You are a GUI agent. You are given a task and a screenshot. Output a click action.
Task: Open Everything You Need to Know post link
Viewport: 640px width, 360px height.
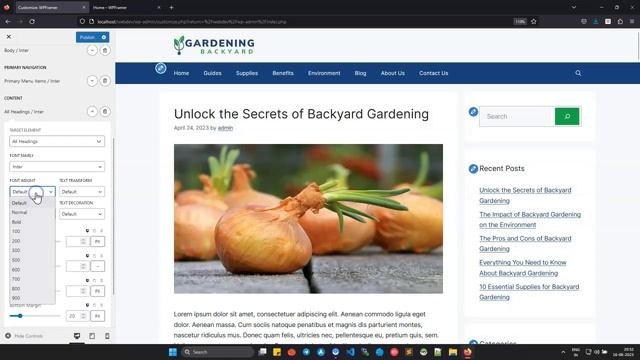tap(522, 268)
